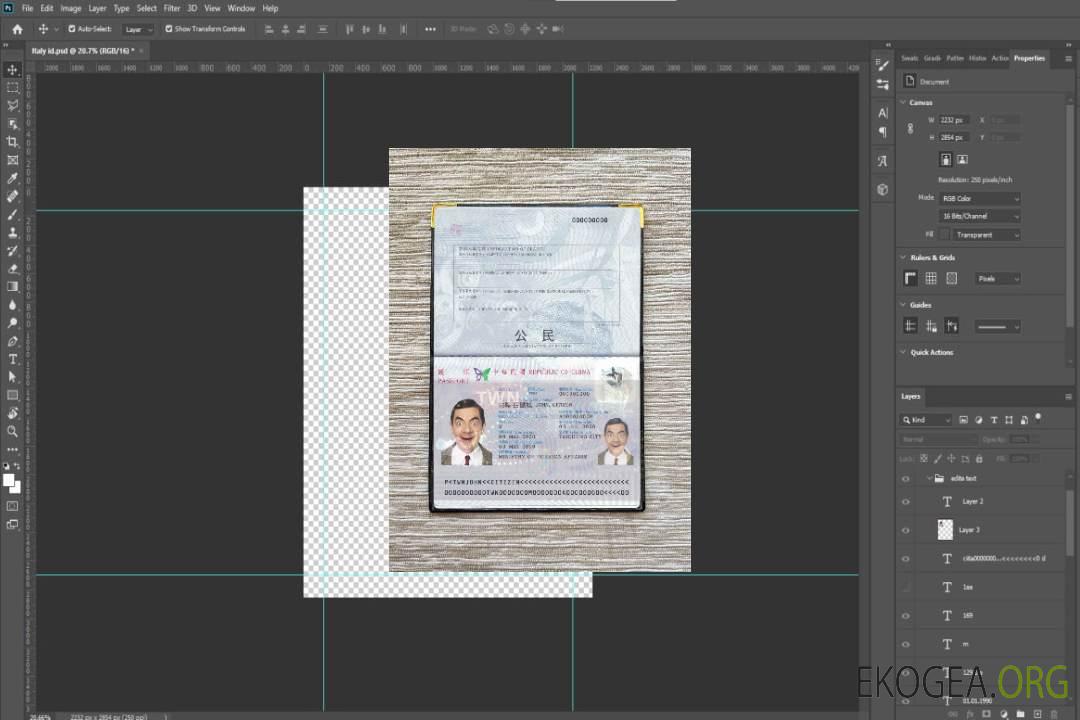
Task: Switch to the History tab
Action: [977, 59]
